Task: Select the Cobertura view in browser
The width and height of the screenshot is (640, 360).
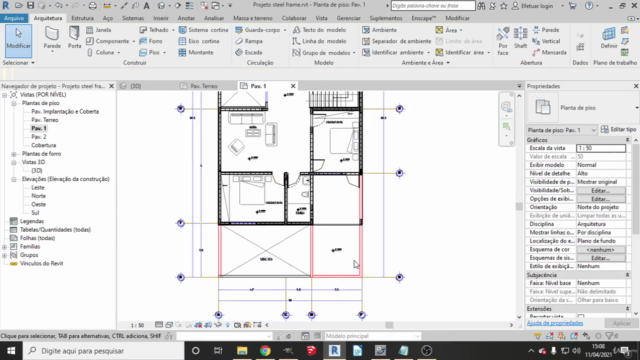Action: (x=44, y=145)
